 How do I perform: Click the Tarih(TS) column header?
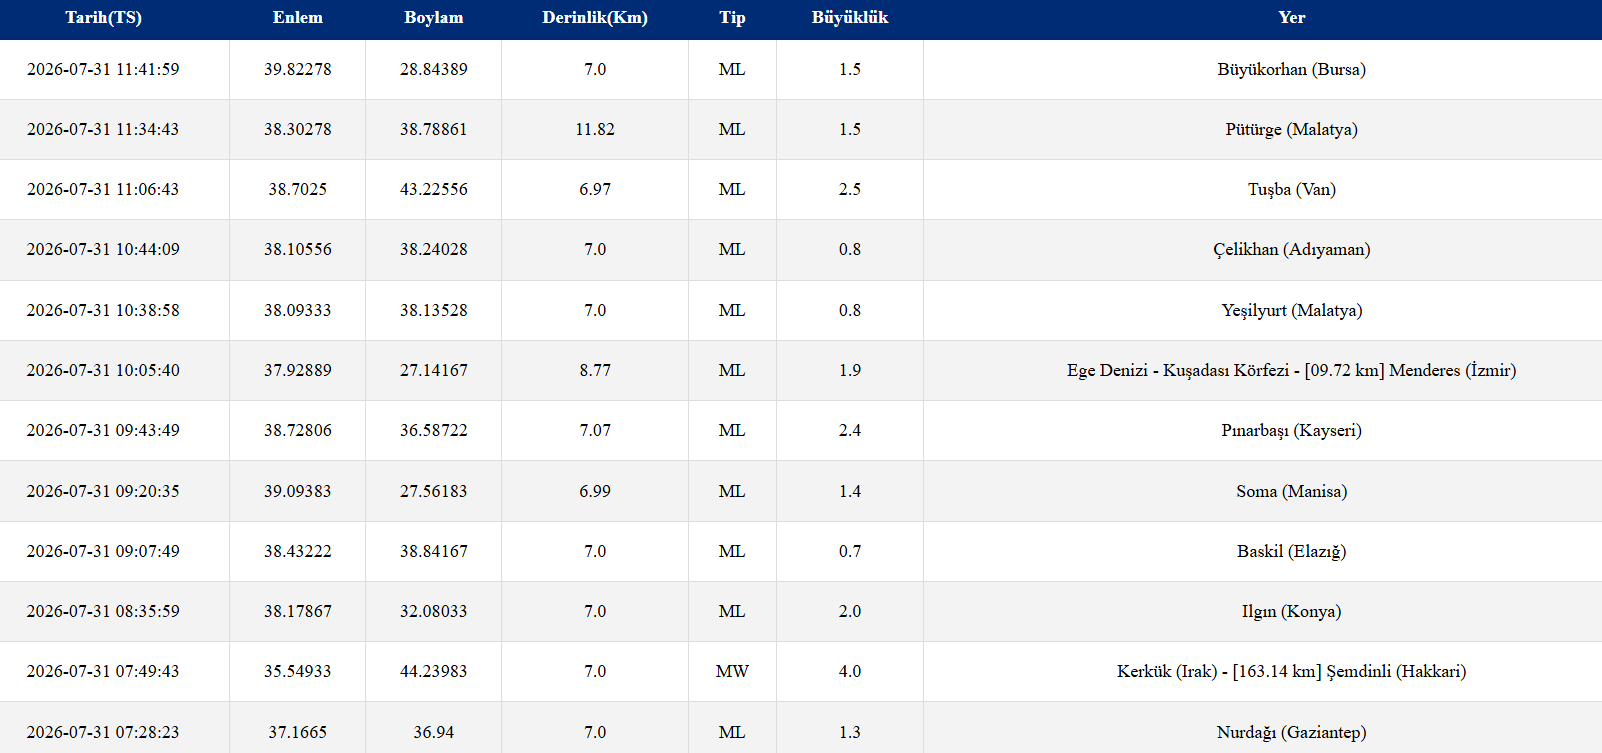pyautogui.click(x=103, y=18)
